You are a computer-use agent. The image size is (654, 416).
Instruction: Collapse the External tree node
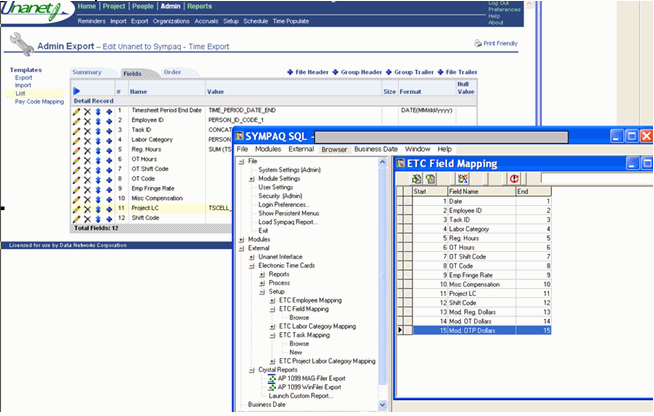point(241,249)
